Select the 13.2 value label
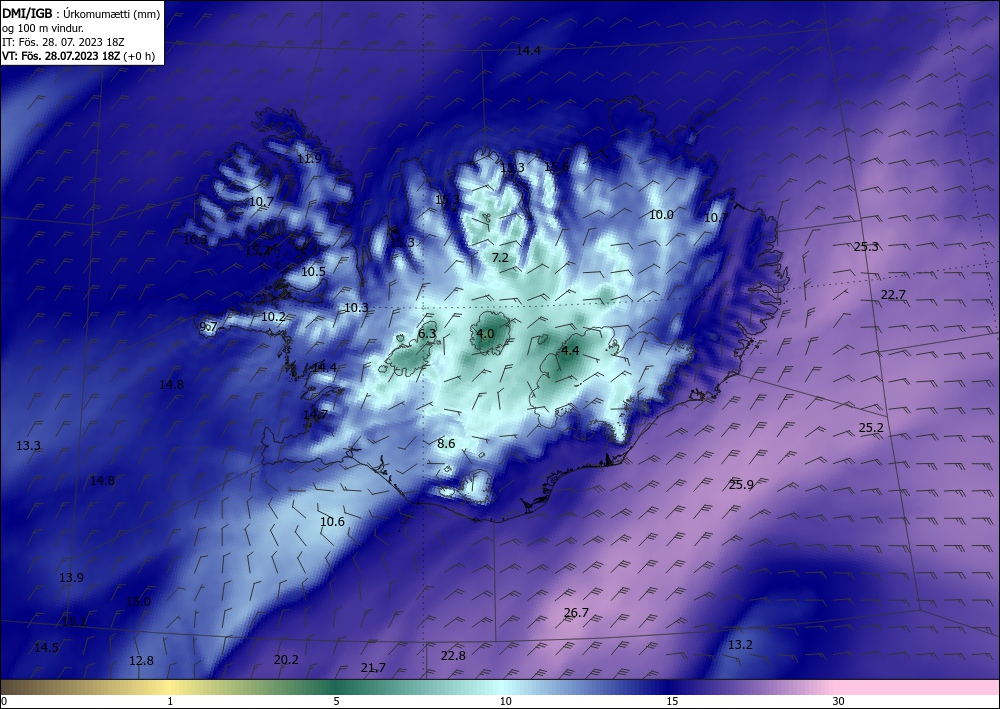 coord(740,645)
